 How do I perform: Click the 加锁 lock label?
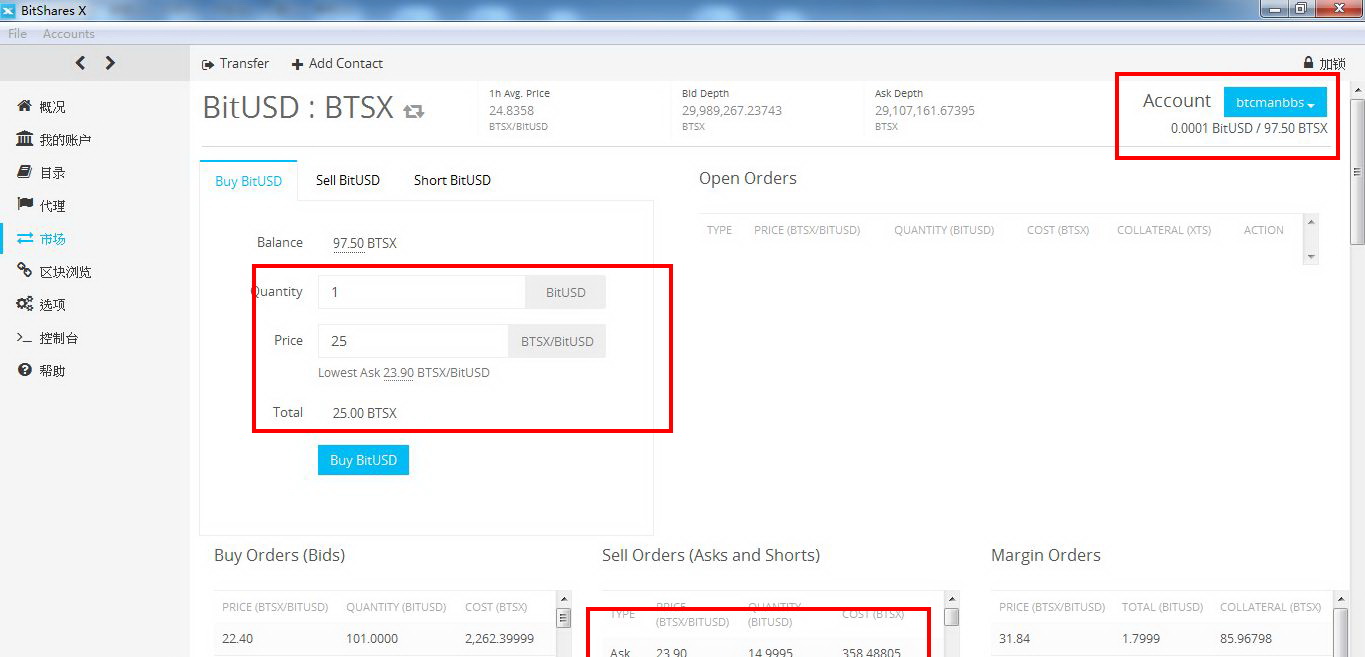coord(1332,64)
